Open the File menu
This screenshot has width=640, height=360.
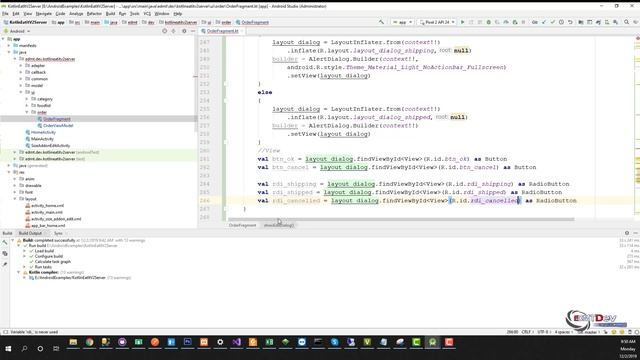[x=5, y=13]
